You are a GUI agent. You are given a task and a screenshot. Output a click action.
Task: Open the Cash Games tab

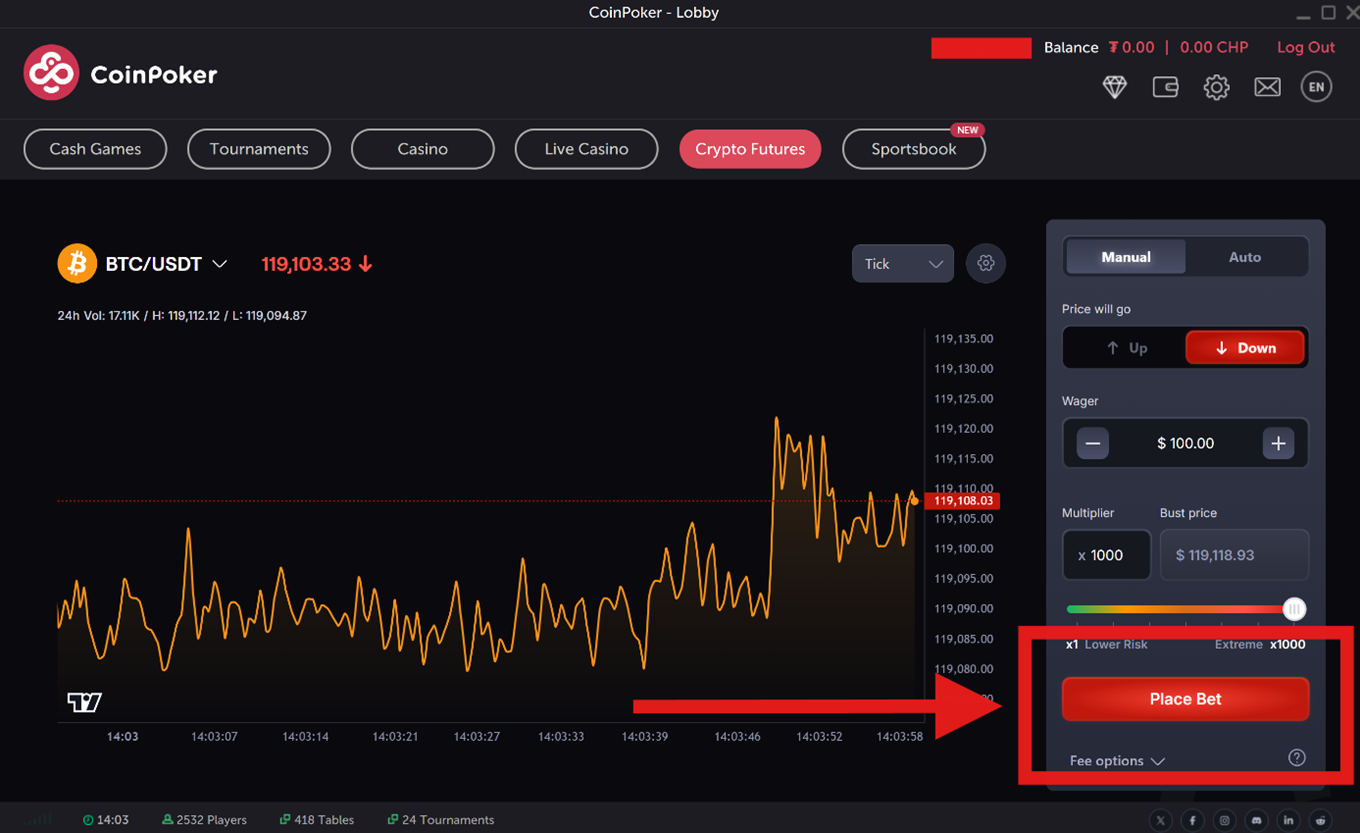click(95, 149)
